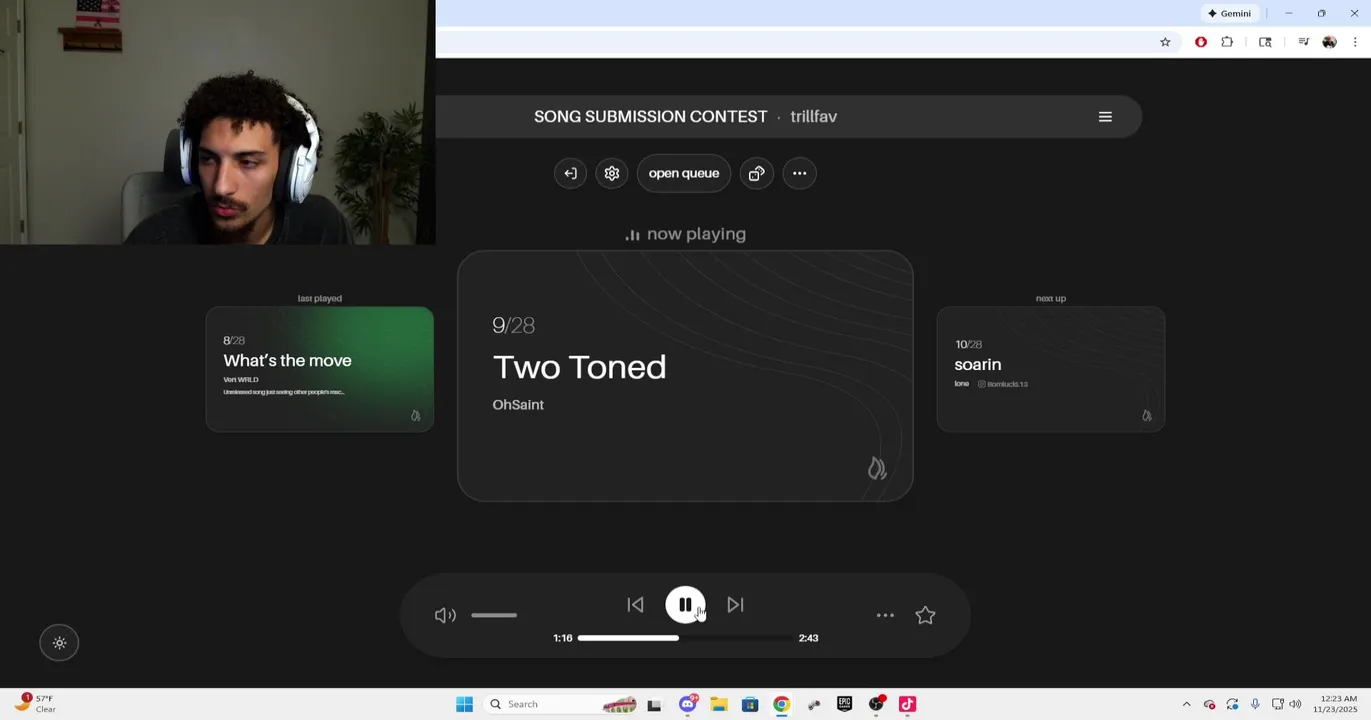
Task: Skip to the previous track
Action: pyautogui.click(x=635, y=604)
